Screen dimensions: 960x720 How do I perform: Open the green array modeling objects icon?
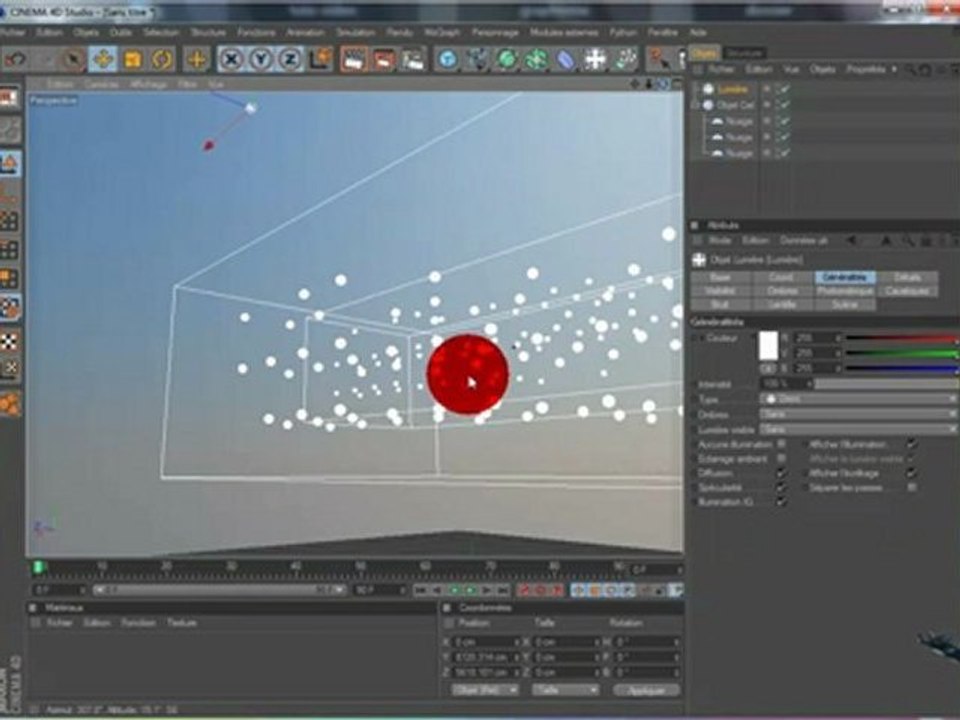click(x=536, y=59)
